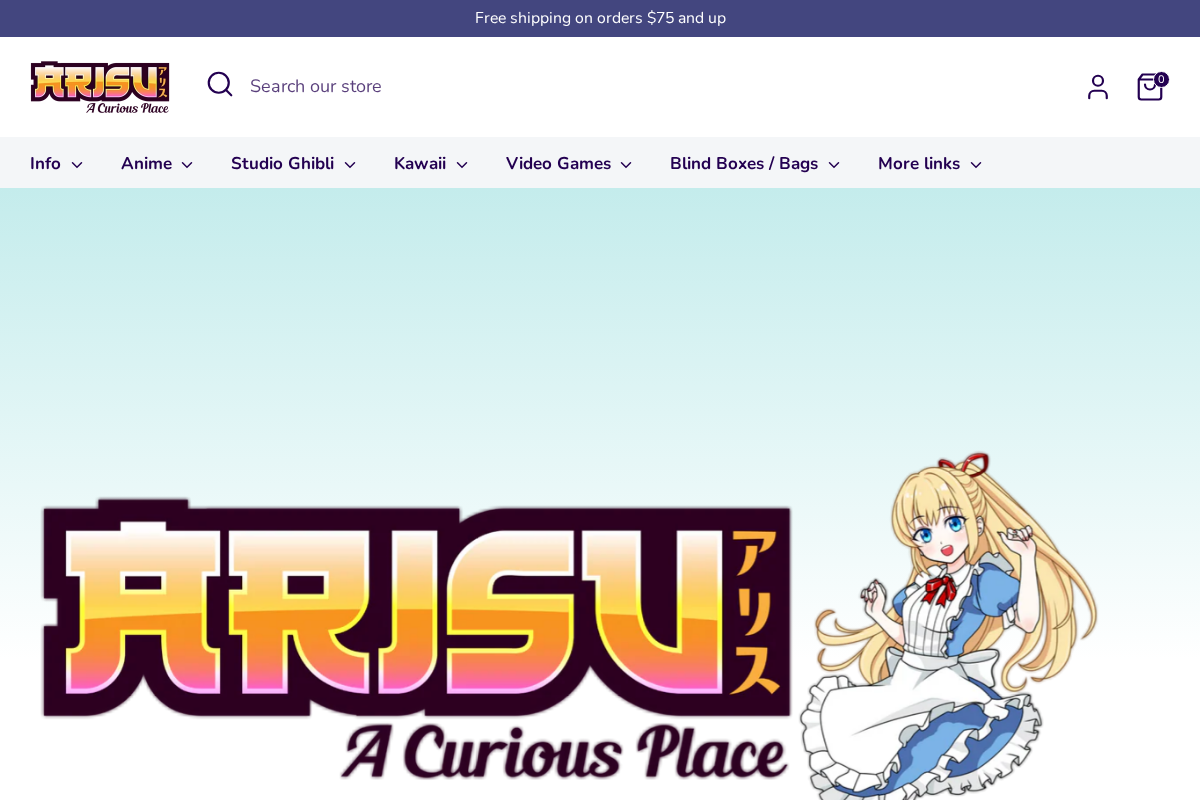The height and width of the screenshot is (800, 1200).
Task: Select the Anime menu item
Action: click(146, 163)
